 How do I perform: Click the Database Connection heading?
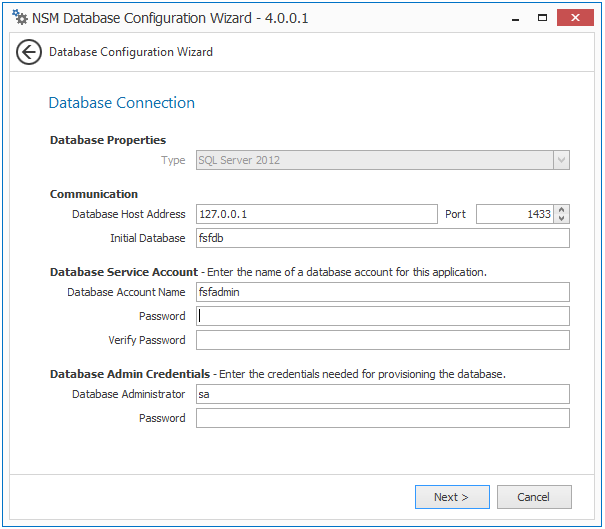coord(121,103)
